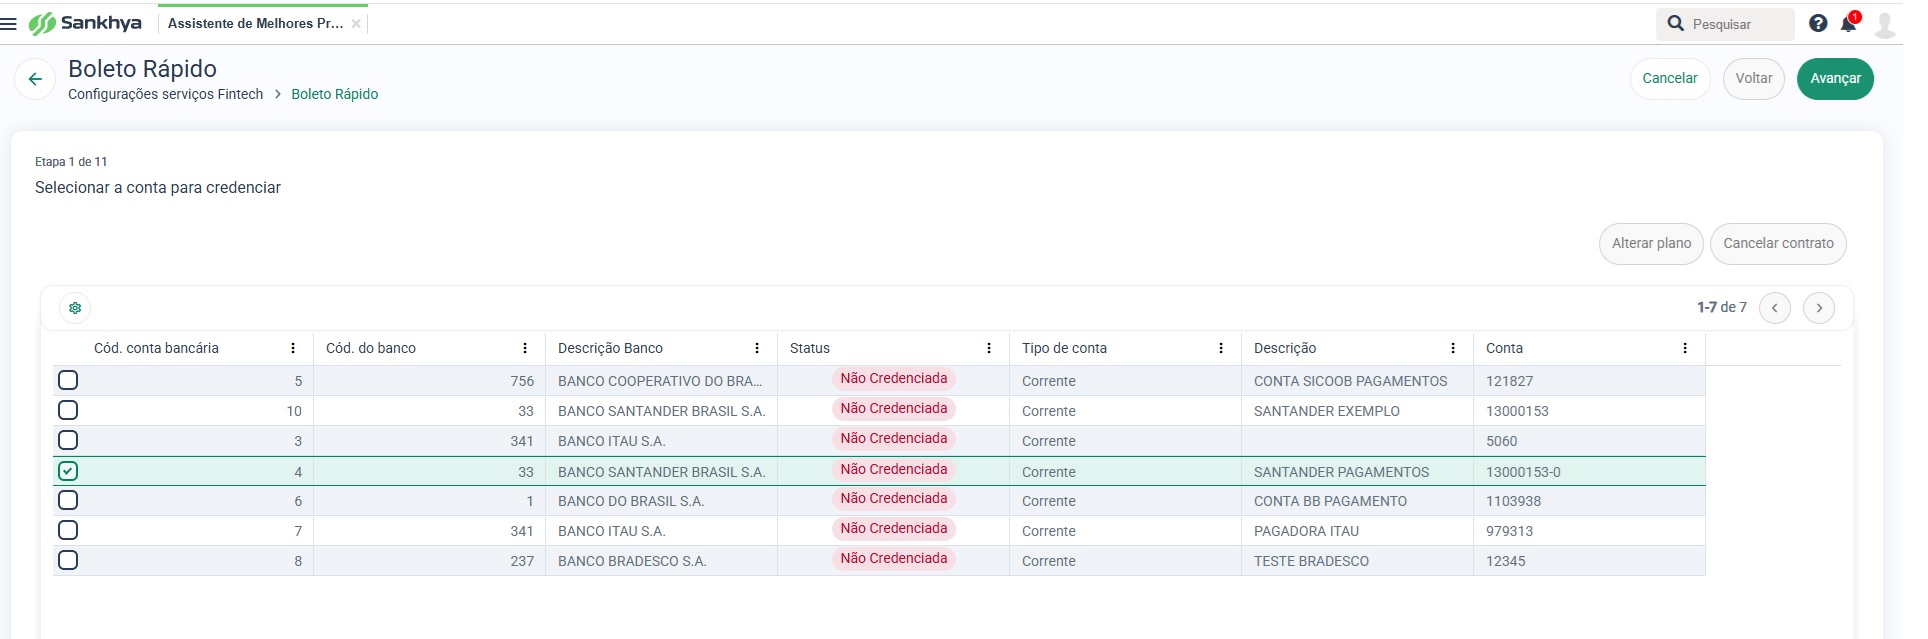Open the help question mark icon

[1818, 23]
